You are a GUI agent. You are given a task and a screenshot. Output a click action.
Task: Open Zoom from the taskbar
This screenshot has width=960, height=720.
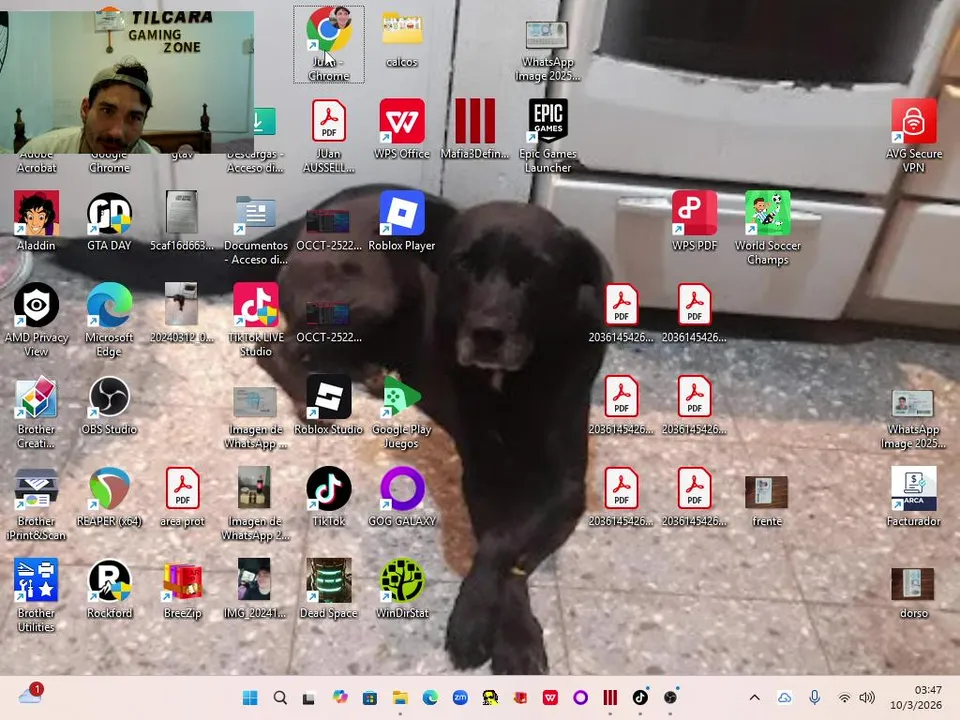(460, 697)
